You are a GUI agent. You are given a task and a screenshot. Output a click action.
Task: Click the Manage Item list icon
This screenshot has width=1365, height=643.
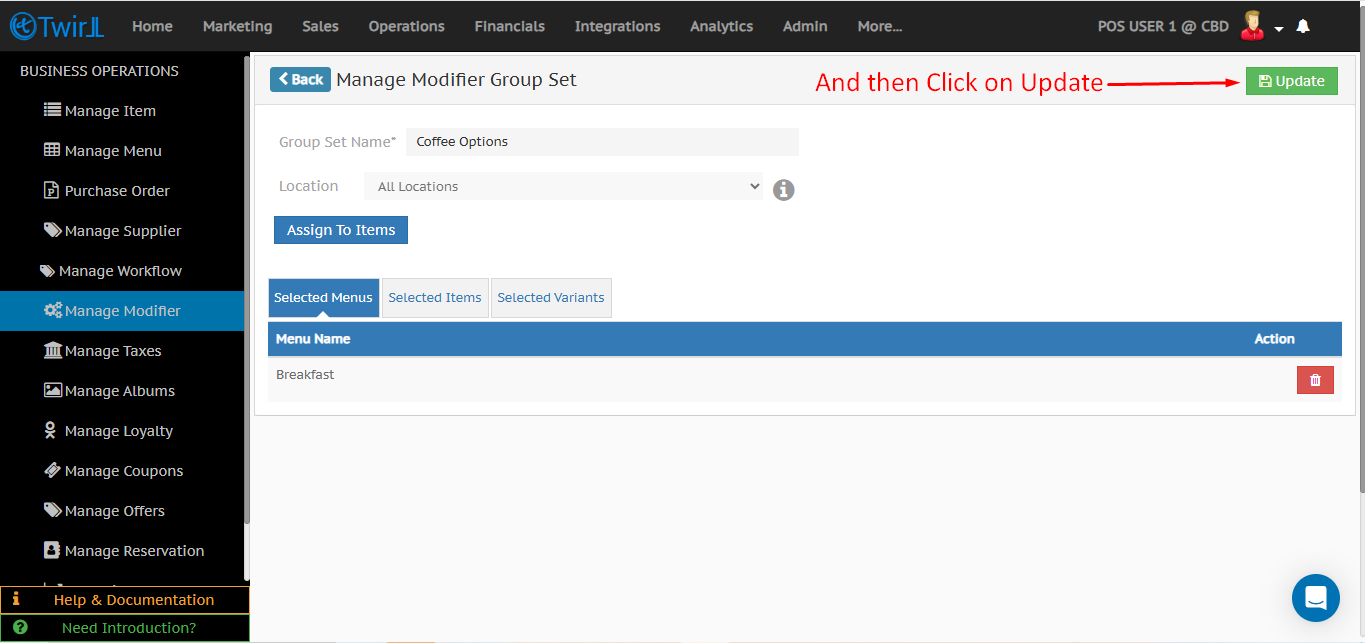pos(52,110)
